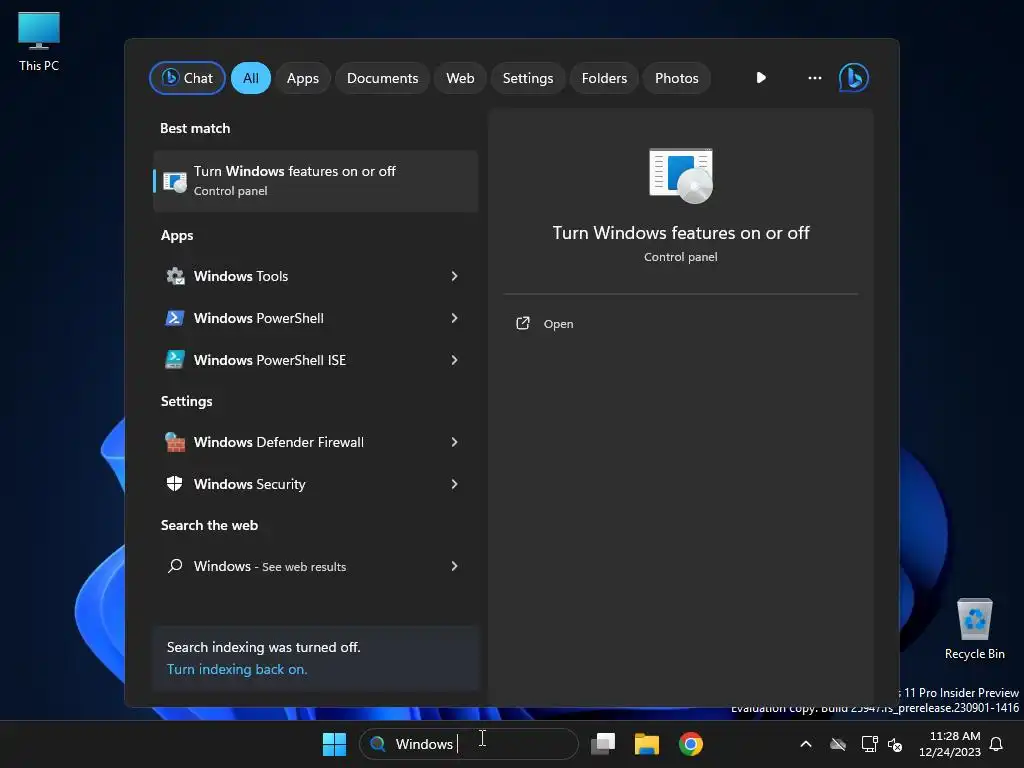Open notifications via the bell icon
Image resolution: width=1024 pixels, height=768 pixels.
coord(997,744)
